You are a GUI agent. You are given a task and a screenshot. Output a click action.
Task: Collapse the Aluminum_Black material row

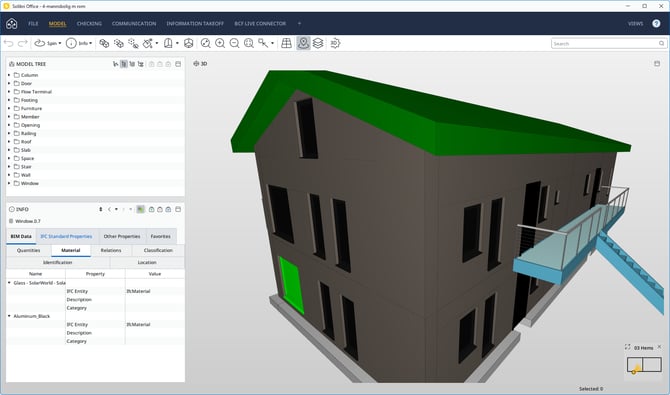coord(9,316)
